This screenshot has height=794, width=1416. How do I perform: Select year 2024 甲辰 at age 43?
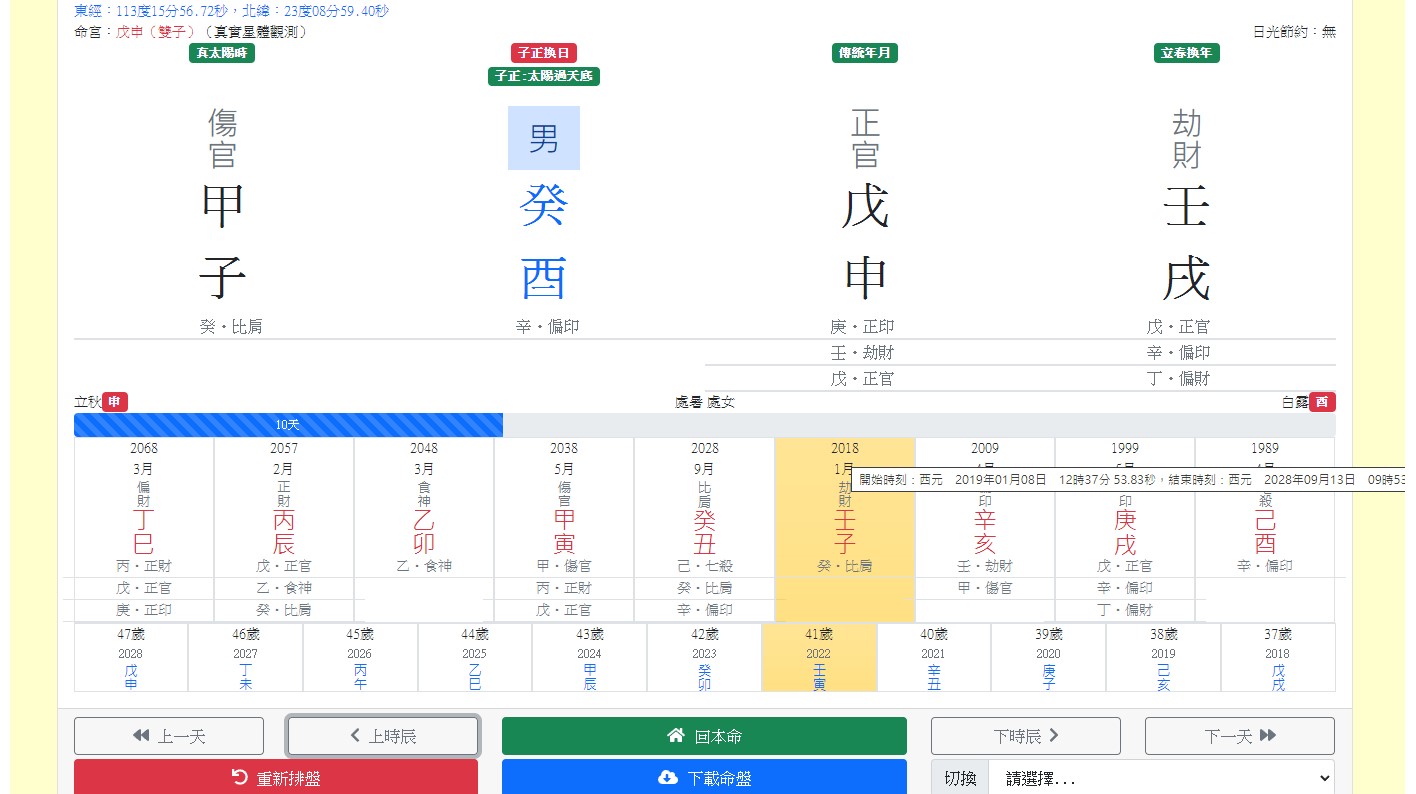point(590,658)
